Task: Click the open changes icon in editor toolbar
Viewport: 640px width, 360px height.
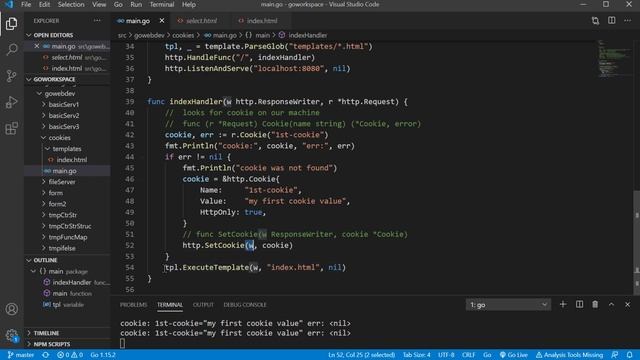Action: pos(595,20)
